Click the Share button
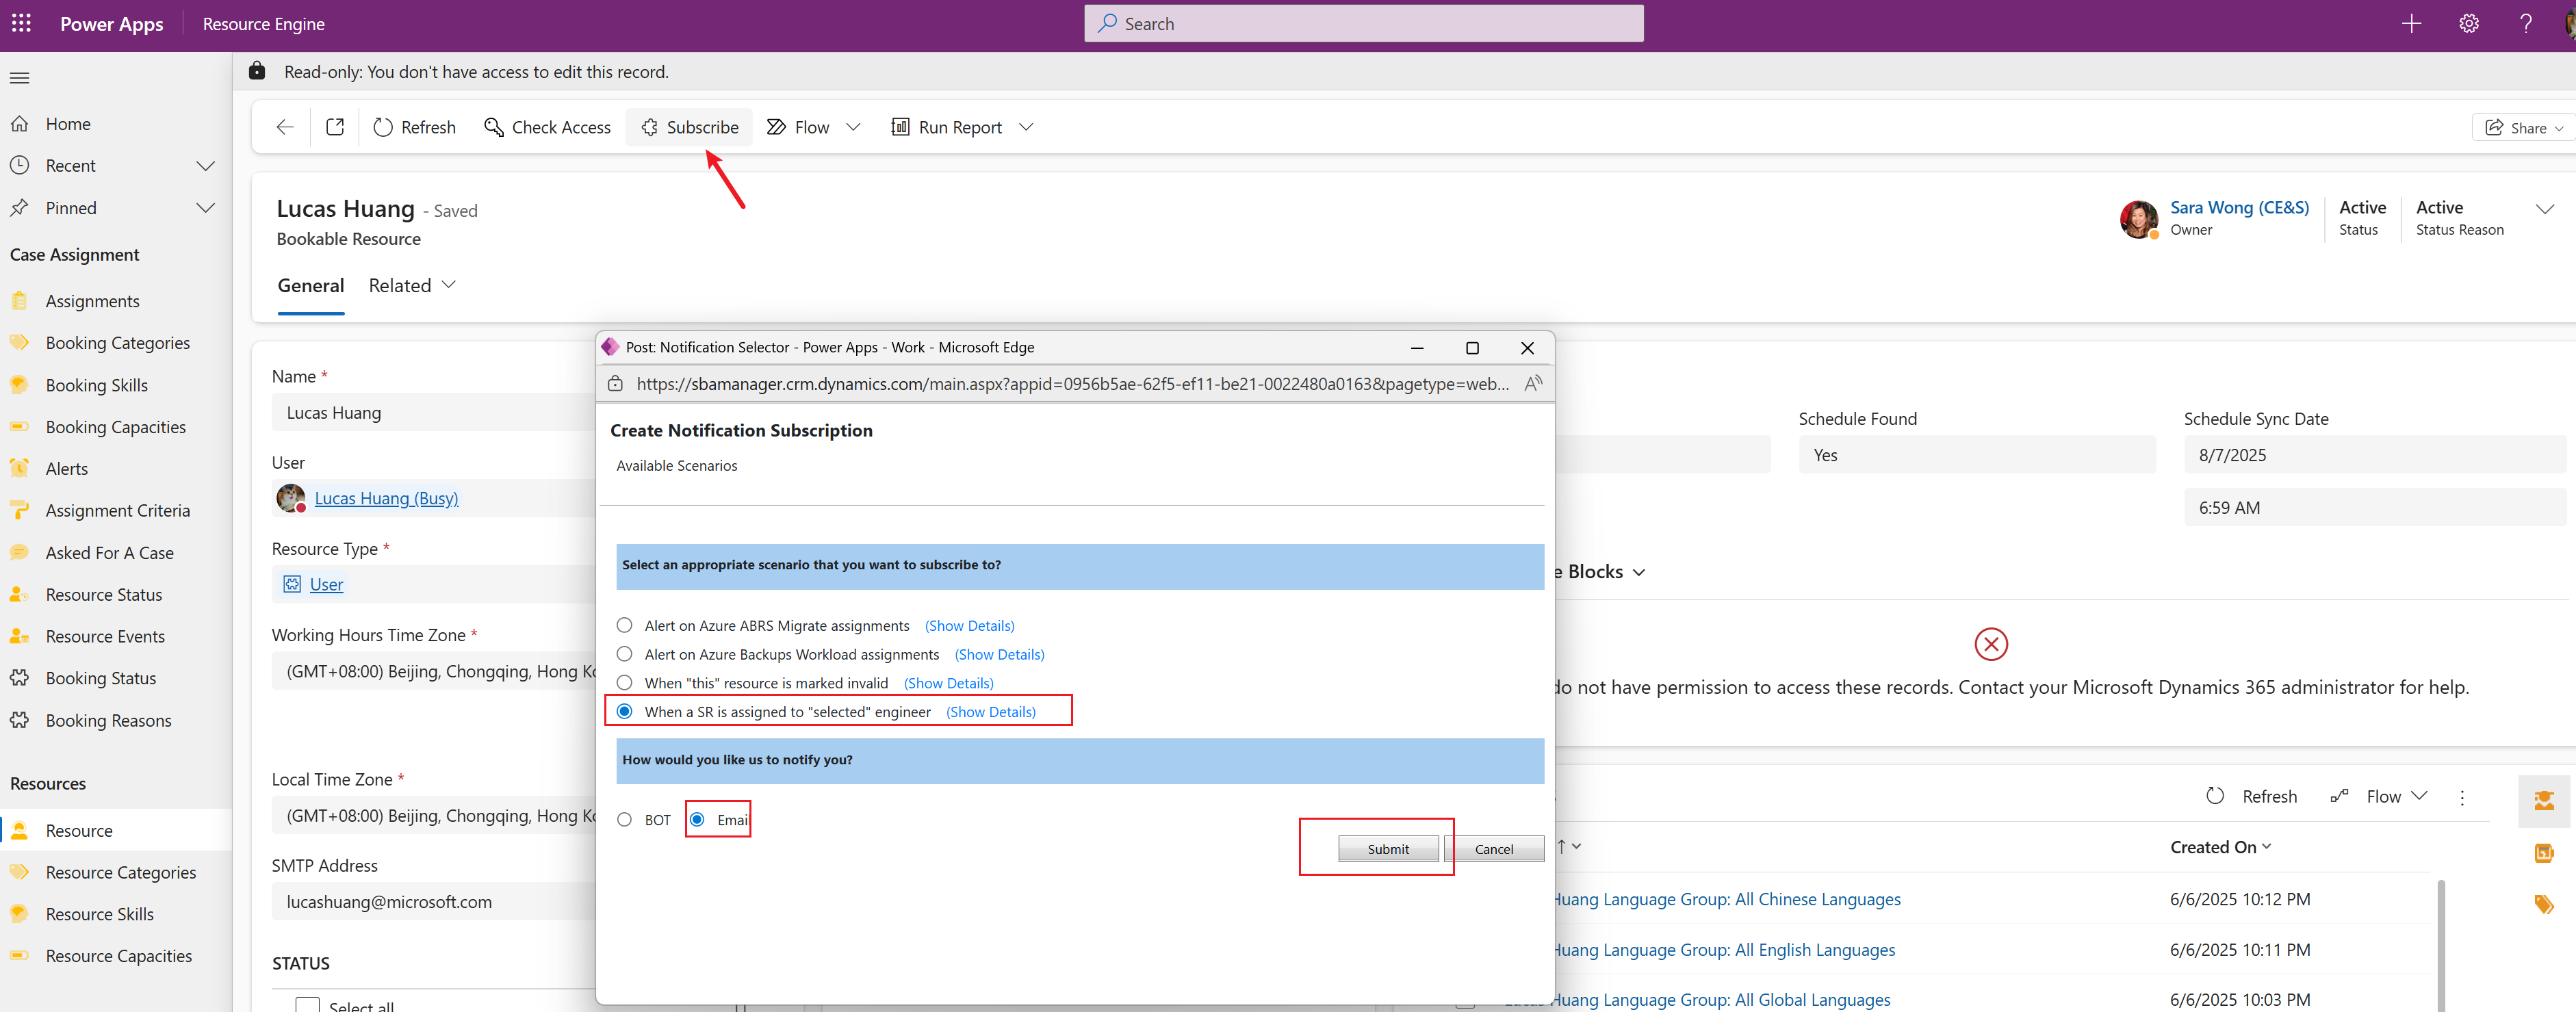Viewport: 2576px width, 1012px height. pos(2523,128)
